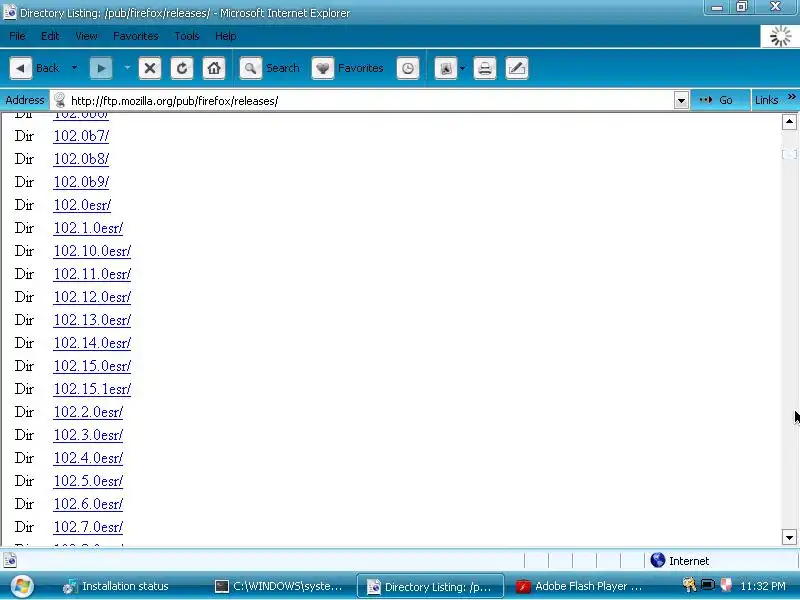Screen dimensions: 800x600
Task: Open the 102.0esr/ directory link
Action: pos(82,205)
